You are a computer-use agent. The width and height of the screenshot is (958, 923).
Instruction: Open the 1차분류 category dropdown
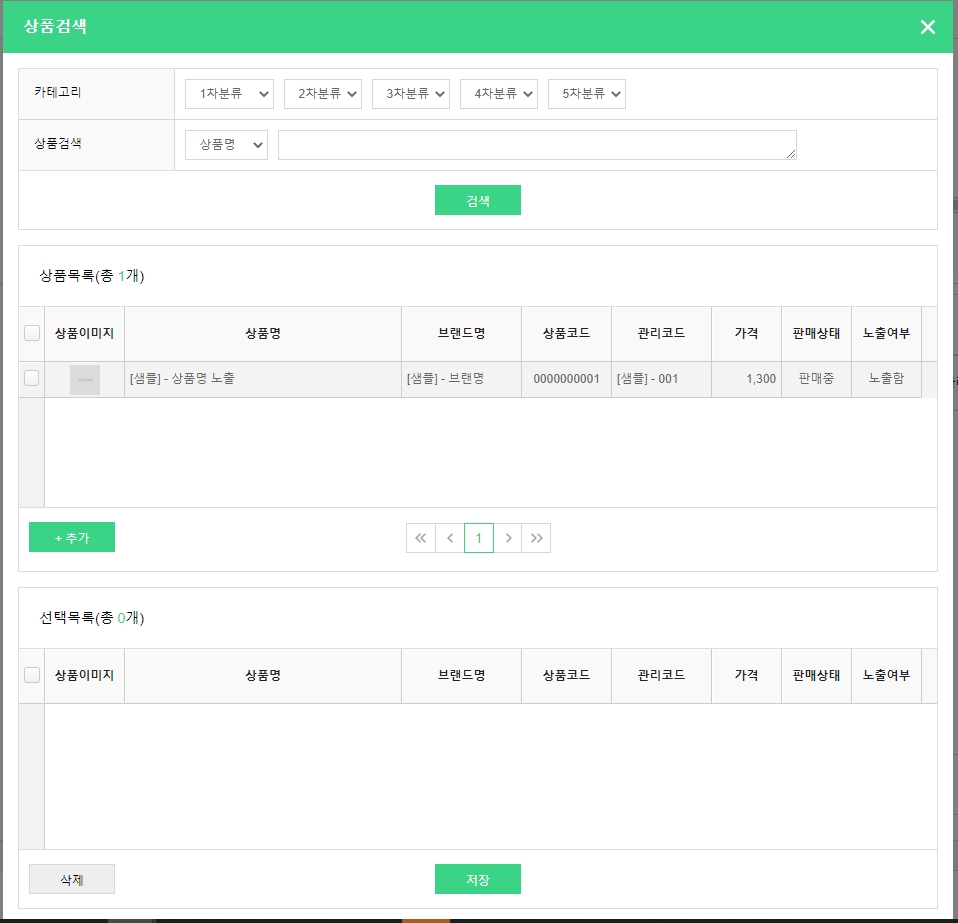pyautogui.click(x=229, y=94)
